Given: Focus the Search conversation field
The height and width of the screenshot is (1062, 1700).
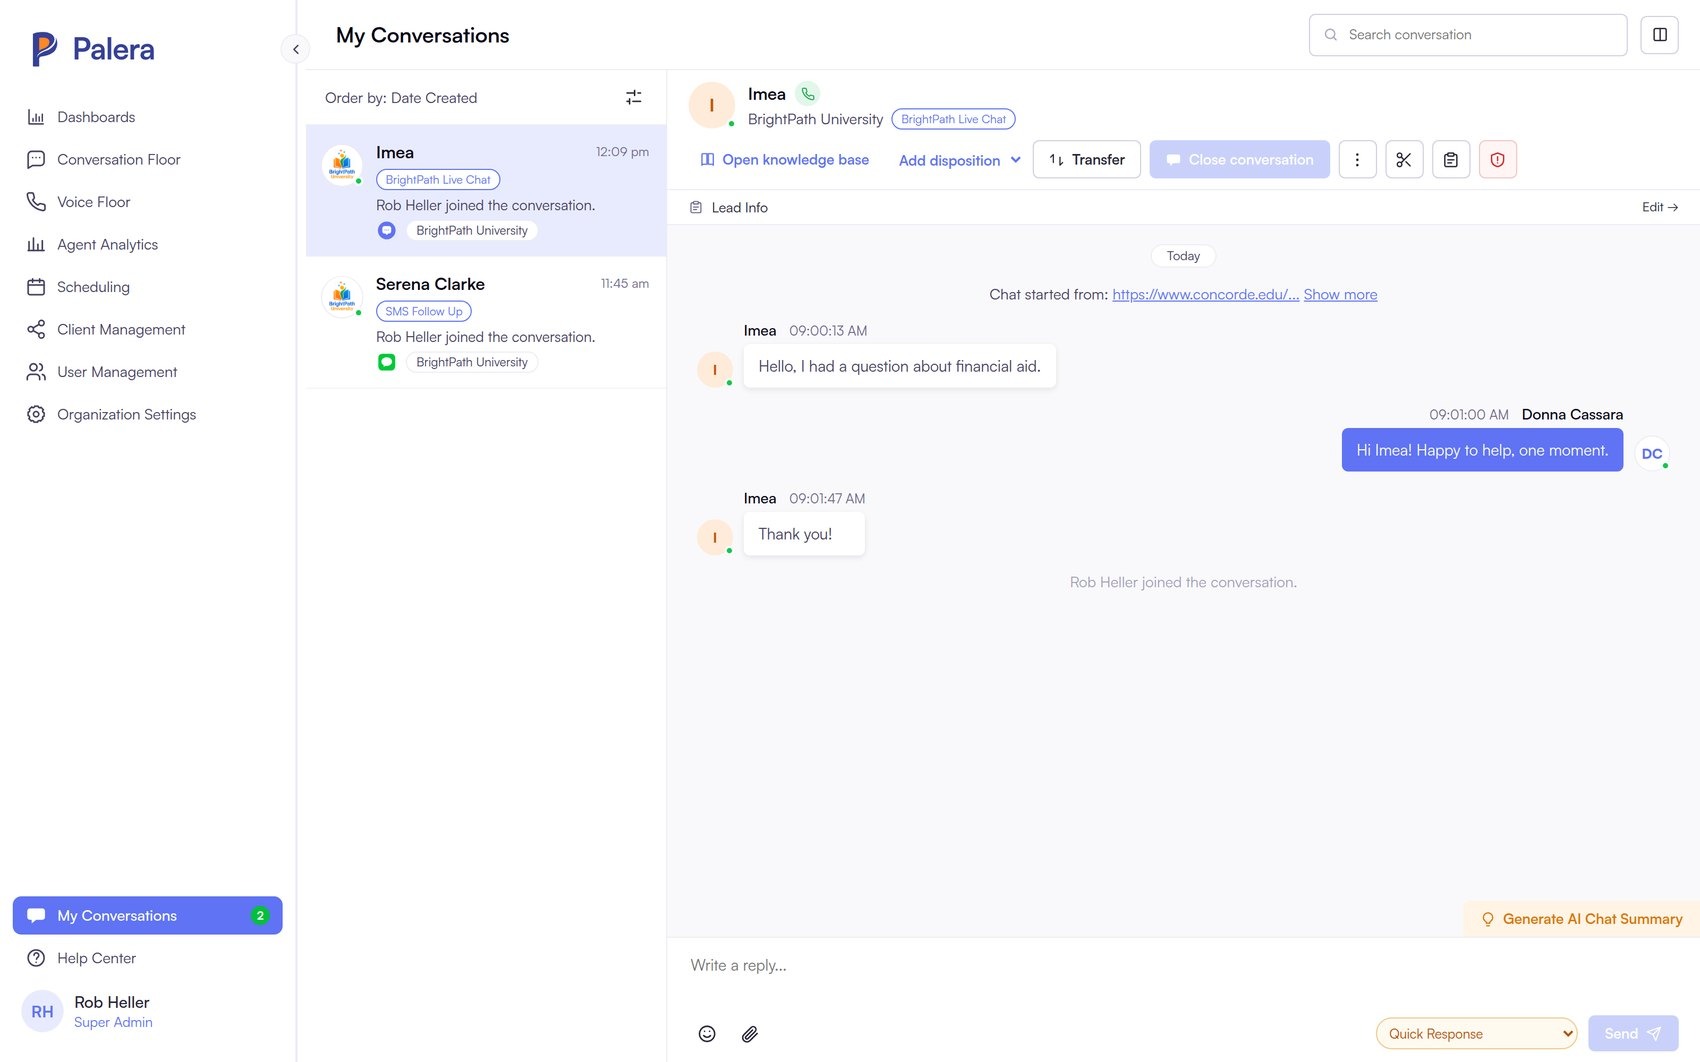Looking at the screenshot, I should [x=1468, y=35].
